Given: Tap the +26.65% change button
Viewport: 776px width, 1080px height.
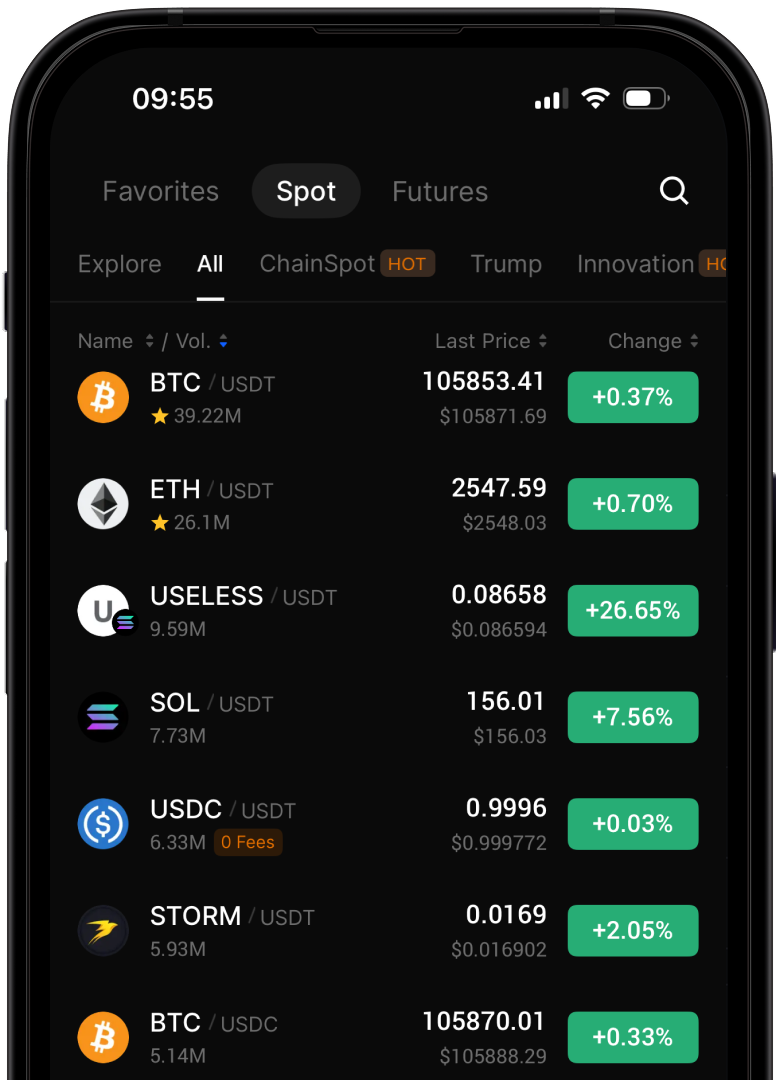Looking at the screenshot, I should pyautogui.click(x=633, y=611).
